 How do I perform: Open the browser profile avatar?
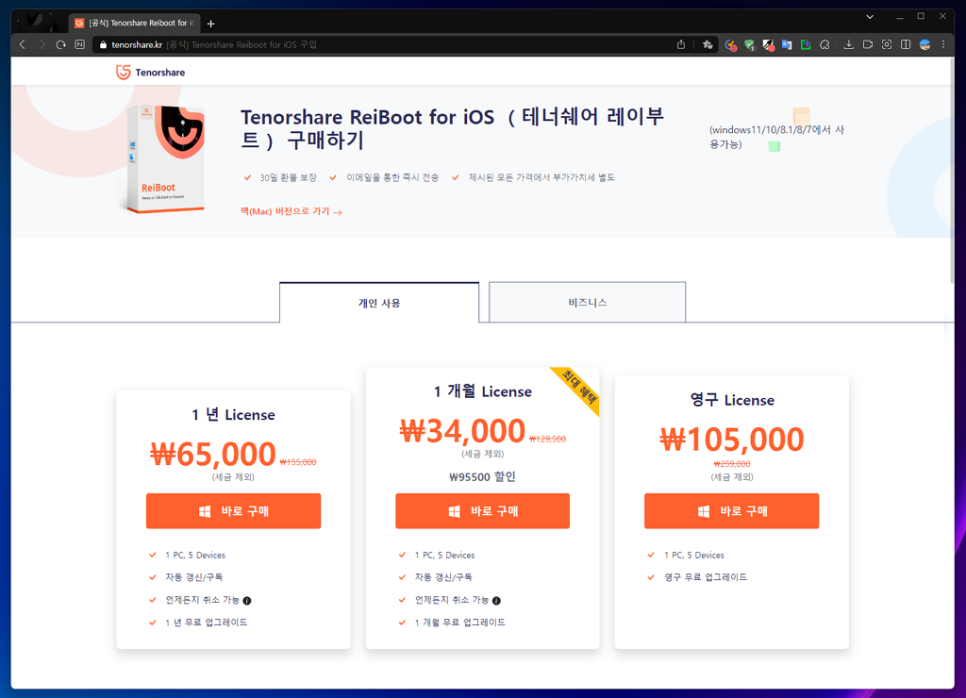(925, 45)
